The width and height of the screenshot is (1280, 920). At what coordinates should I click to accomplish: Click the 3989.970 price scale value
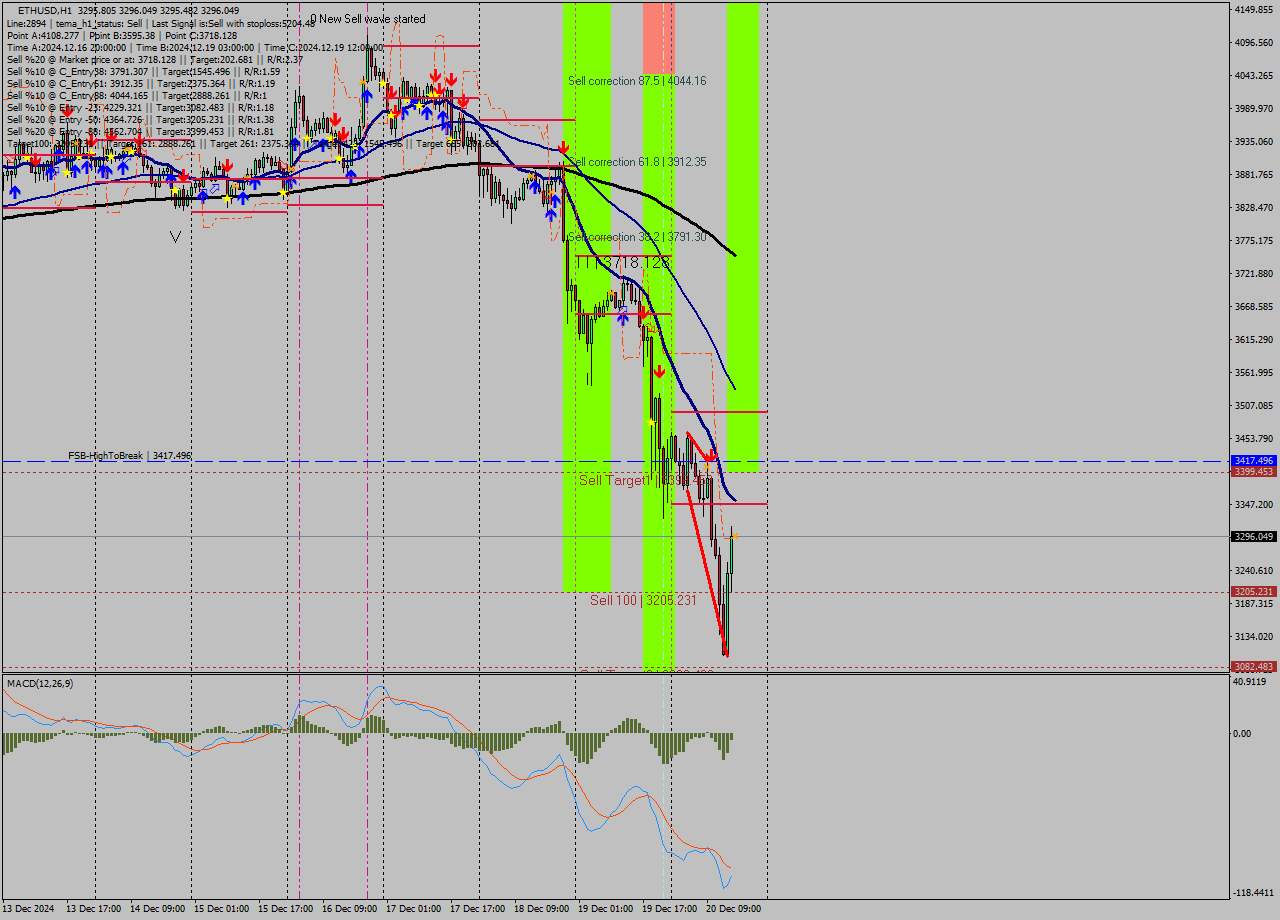1254,109
